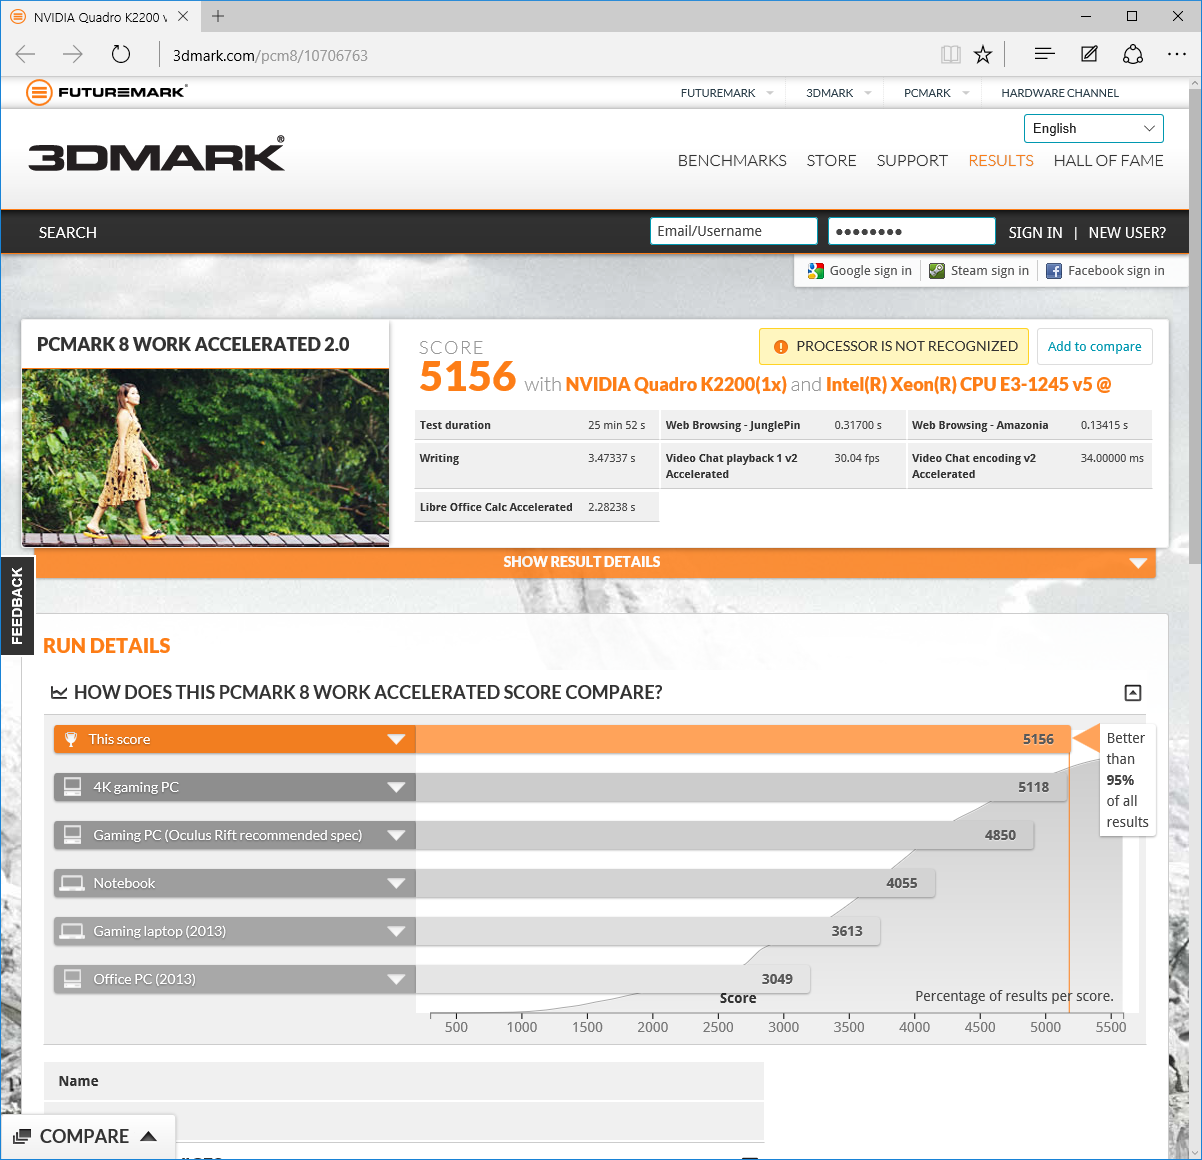
Task: Click the PROCESSOR IS NOT RECOGNIZED notice
Action: pos(894,346)
